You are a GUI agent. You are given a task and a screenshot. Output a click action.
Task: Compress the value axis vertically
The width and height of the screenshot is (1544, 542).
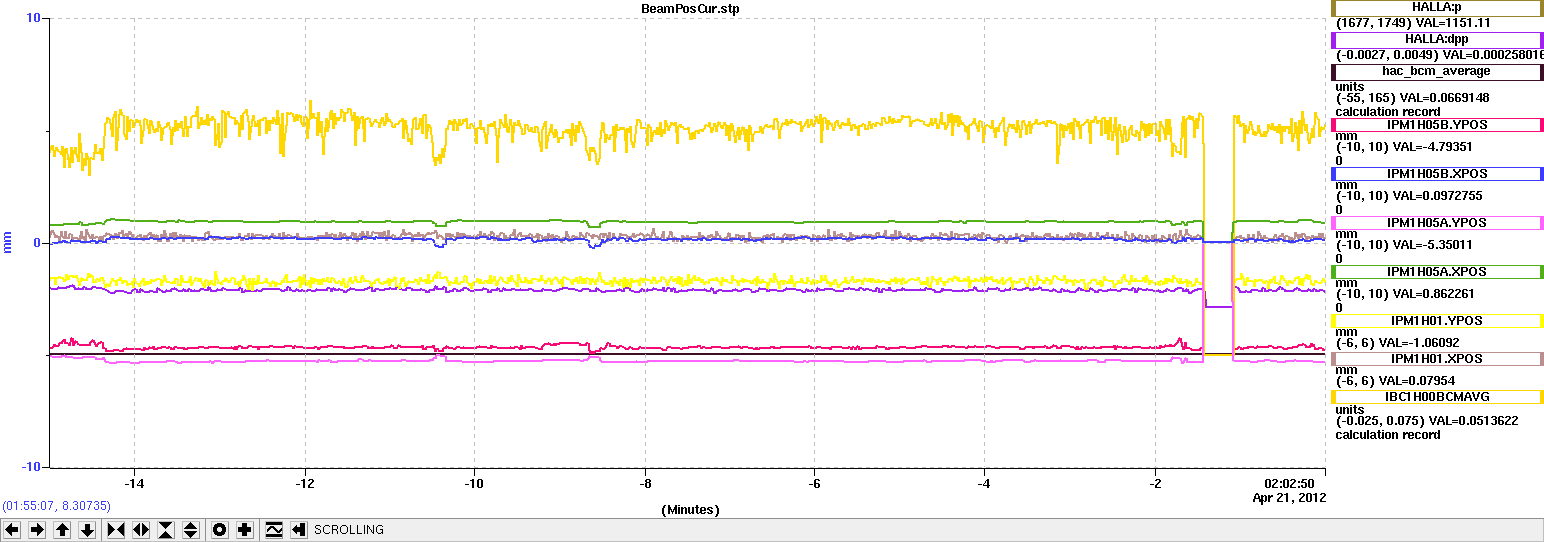[166, 530]
